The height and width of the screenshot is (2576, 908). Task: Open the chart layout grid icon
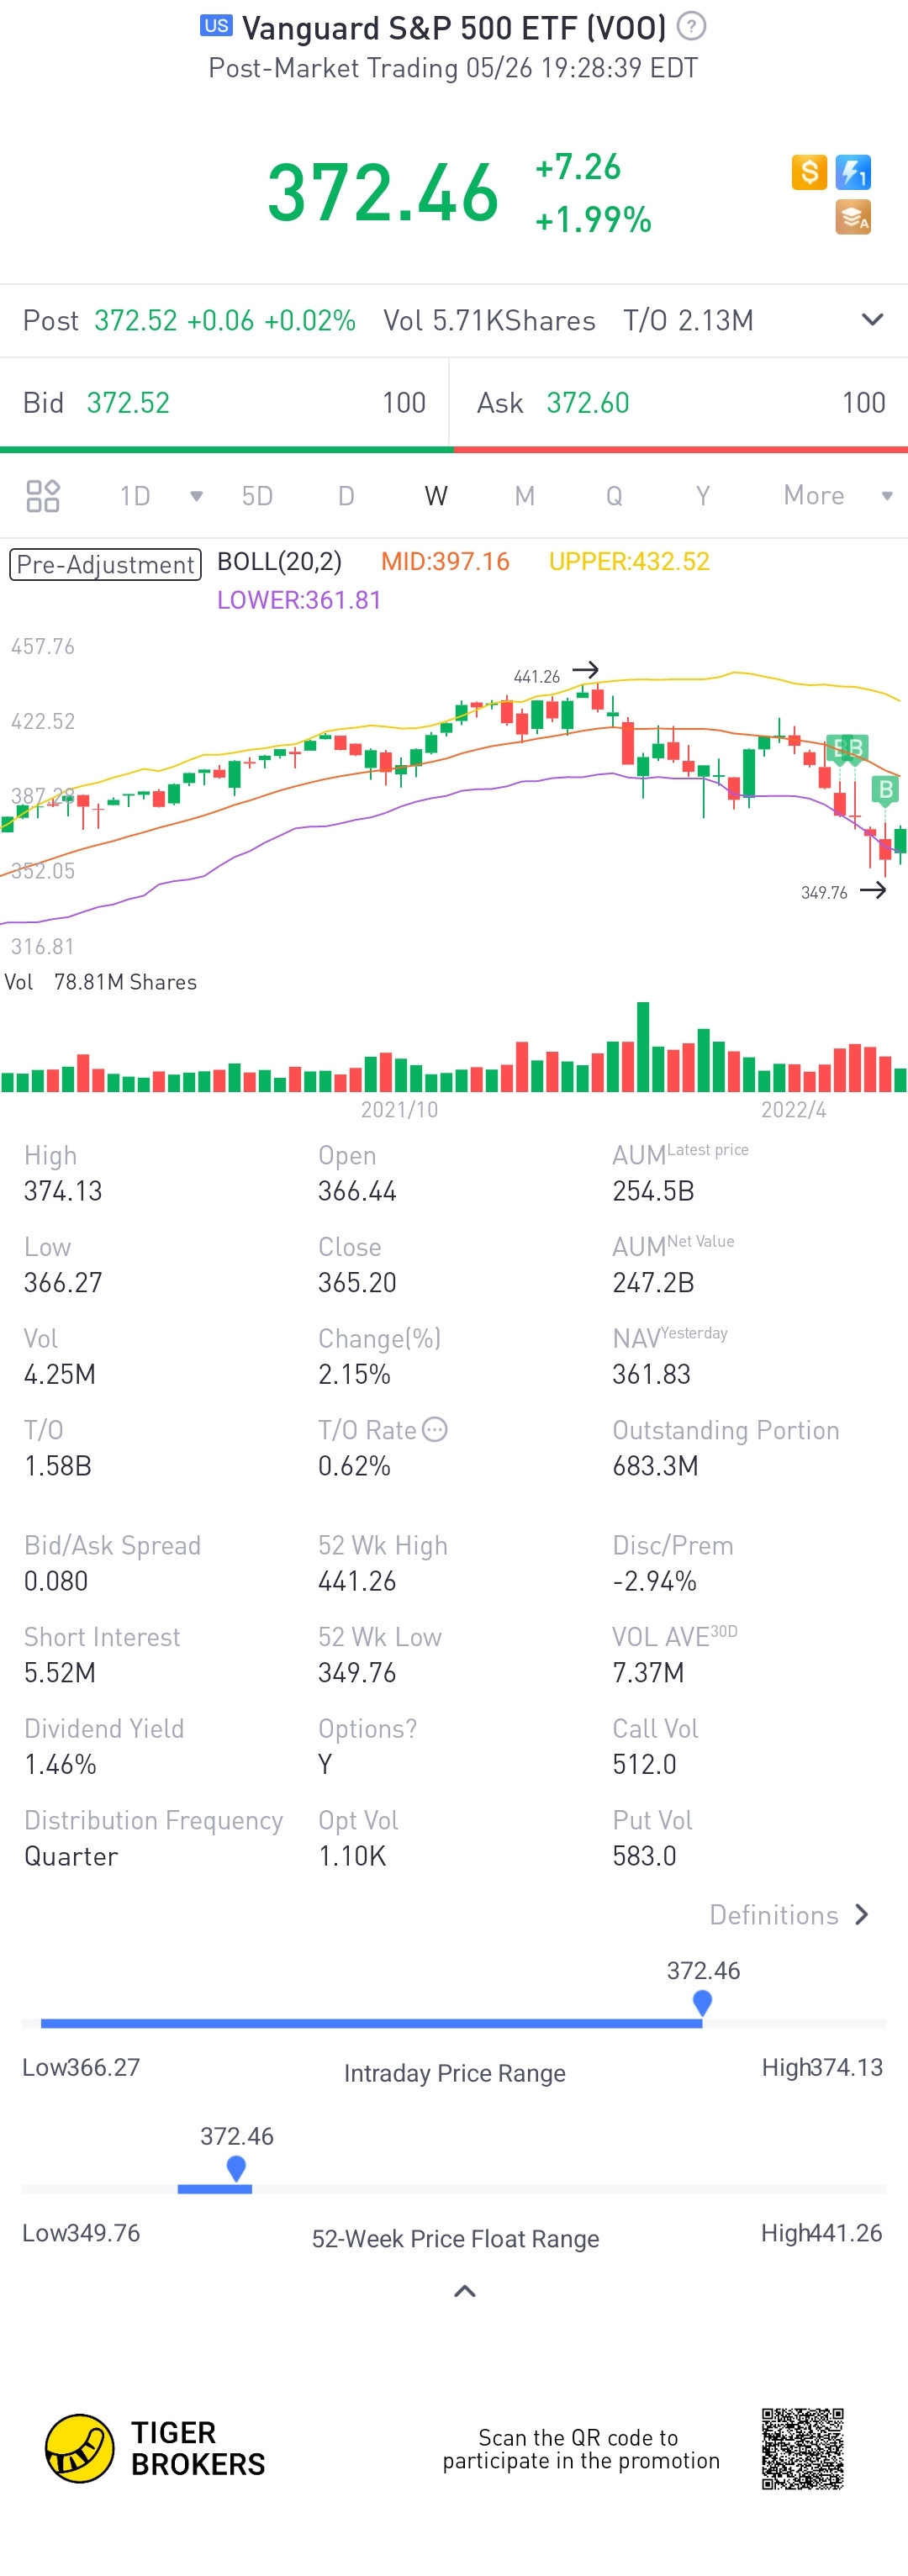point(43,496)
